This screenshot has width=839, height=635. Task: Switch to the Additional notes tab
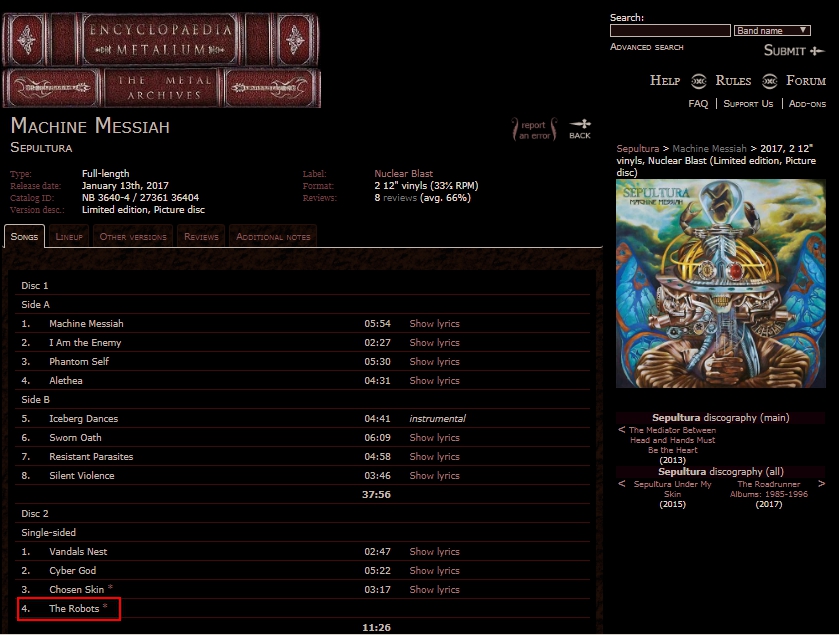[273, 236]
